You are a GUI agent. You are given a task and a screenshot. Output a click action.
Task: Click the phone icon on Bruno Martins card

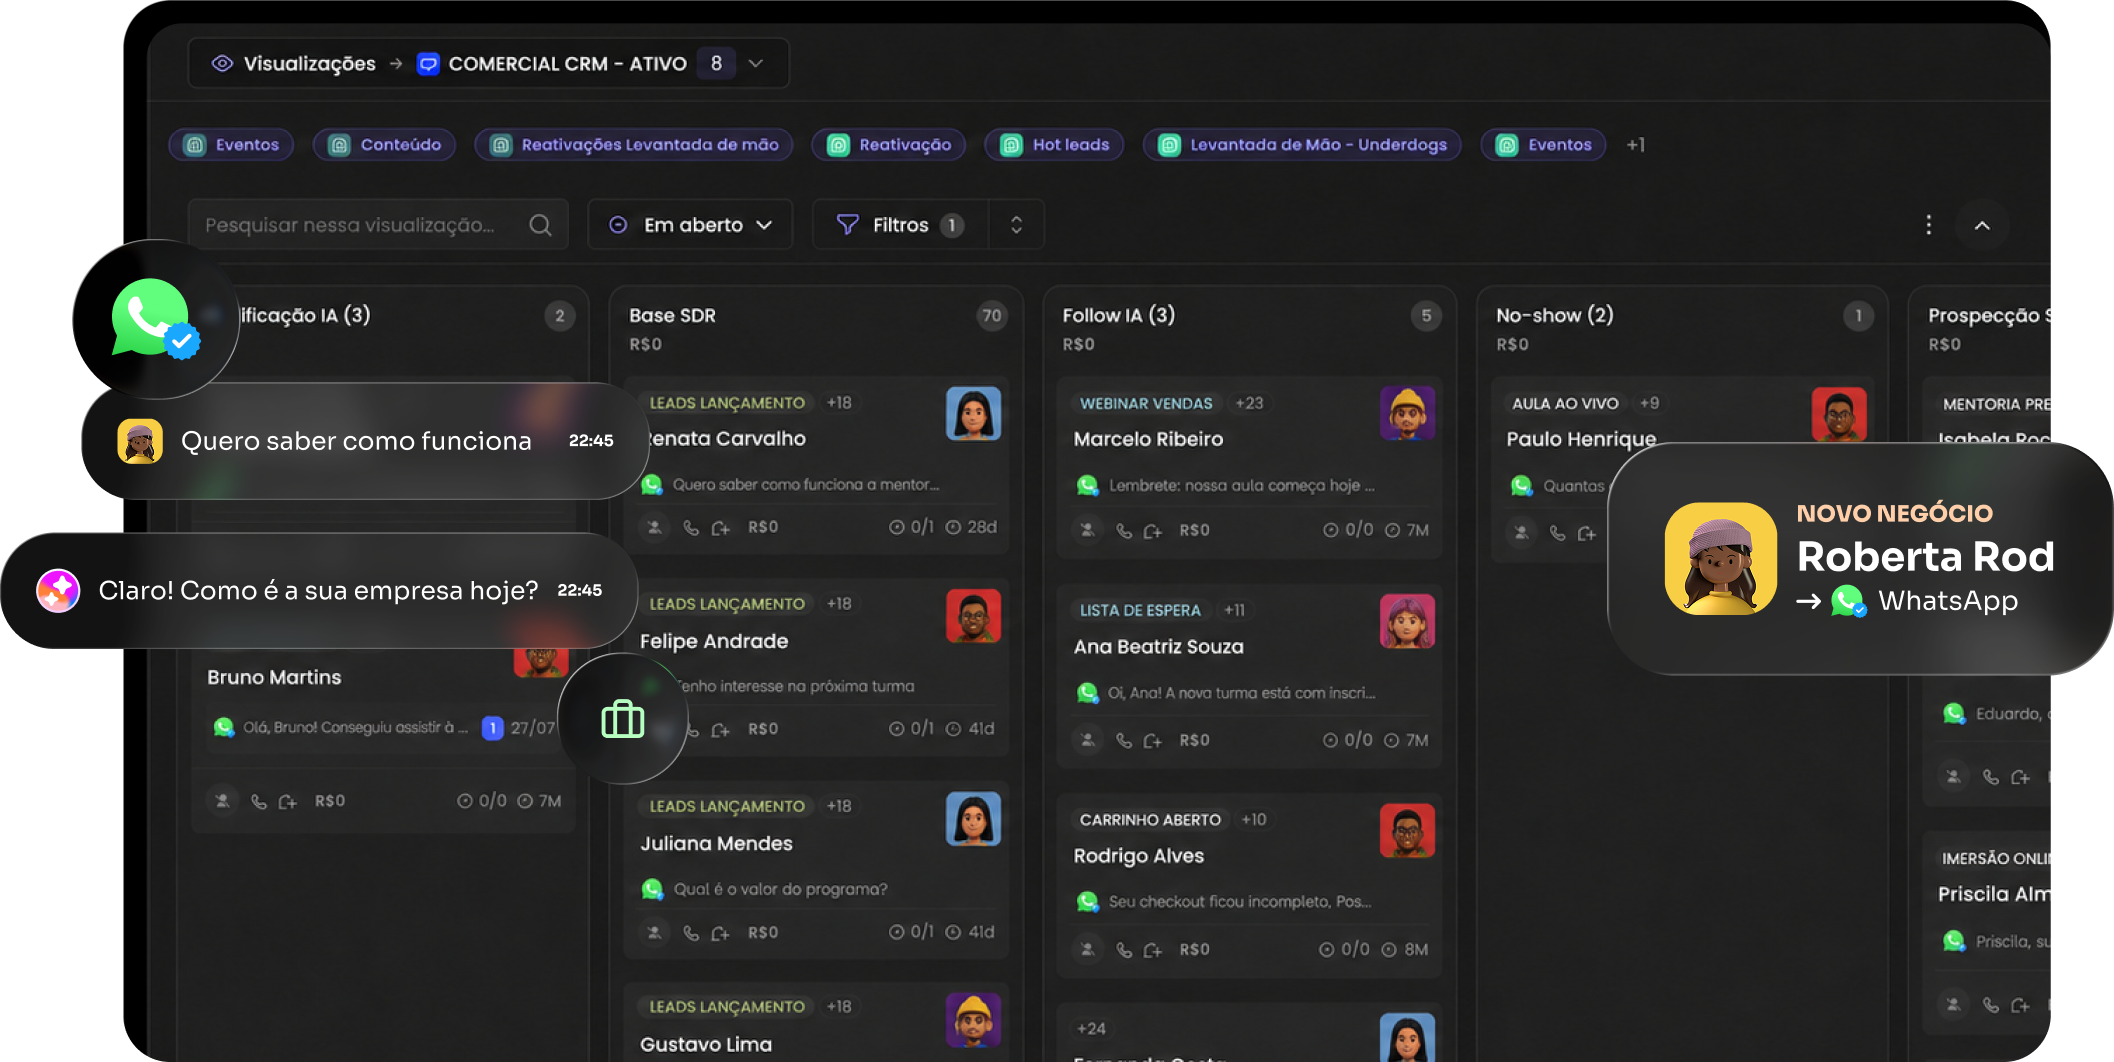[258, 801]
